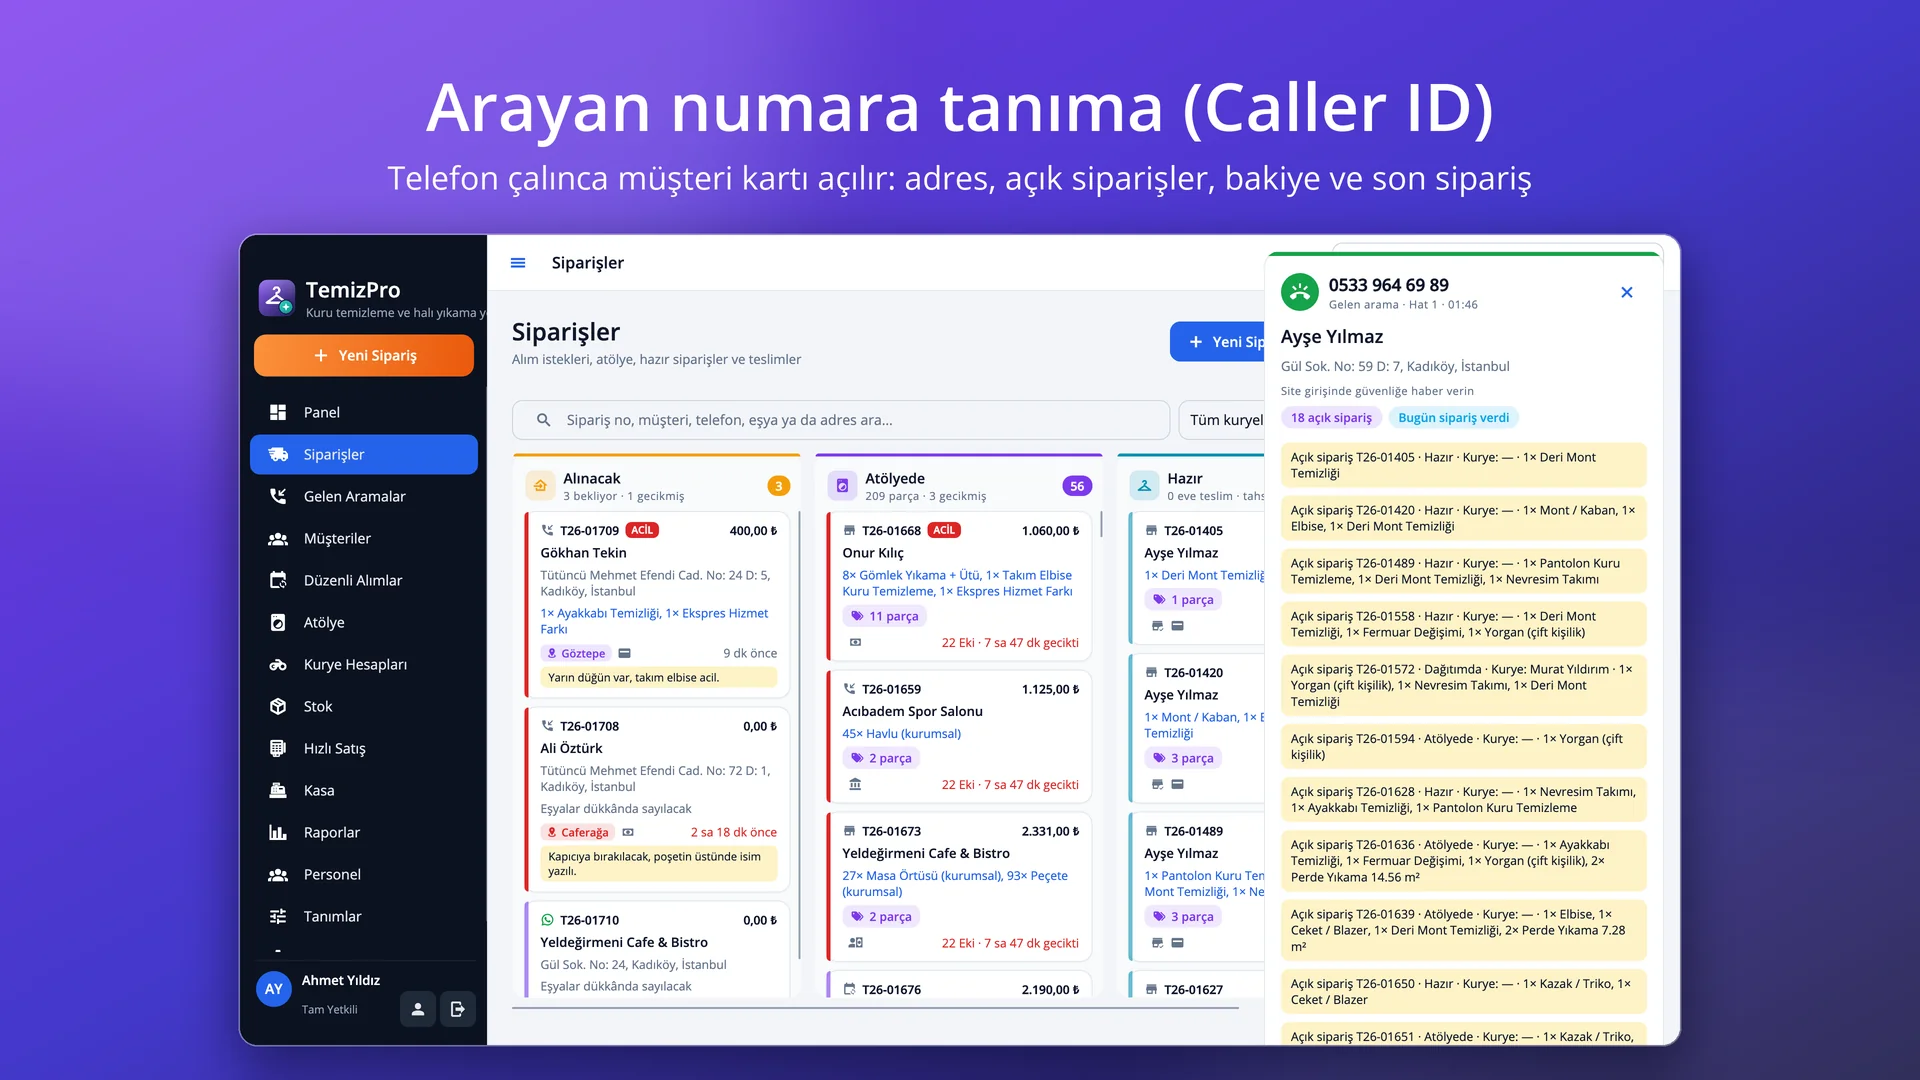Click the blue Yeni Sipariş button
Screen dimensions: 1920x1080
pos(1218,342)
